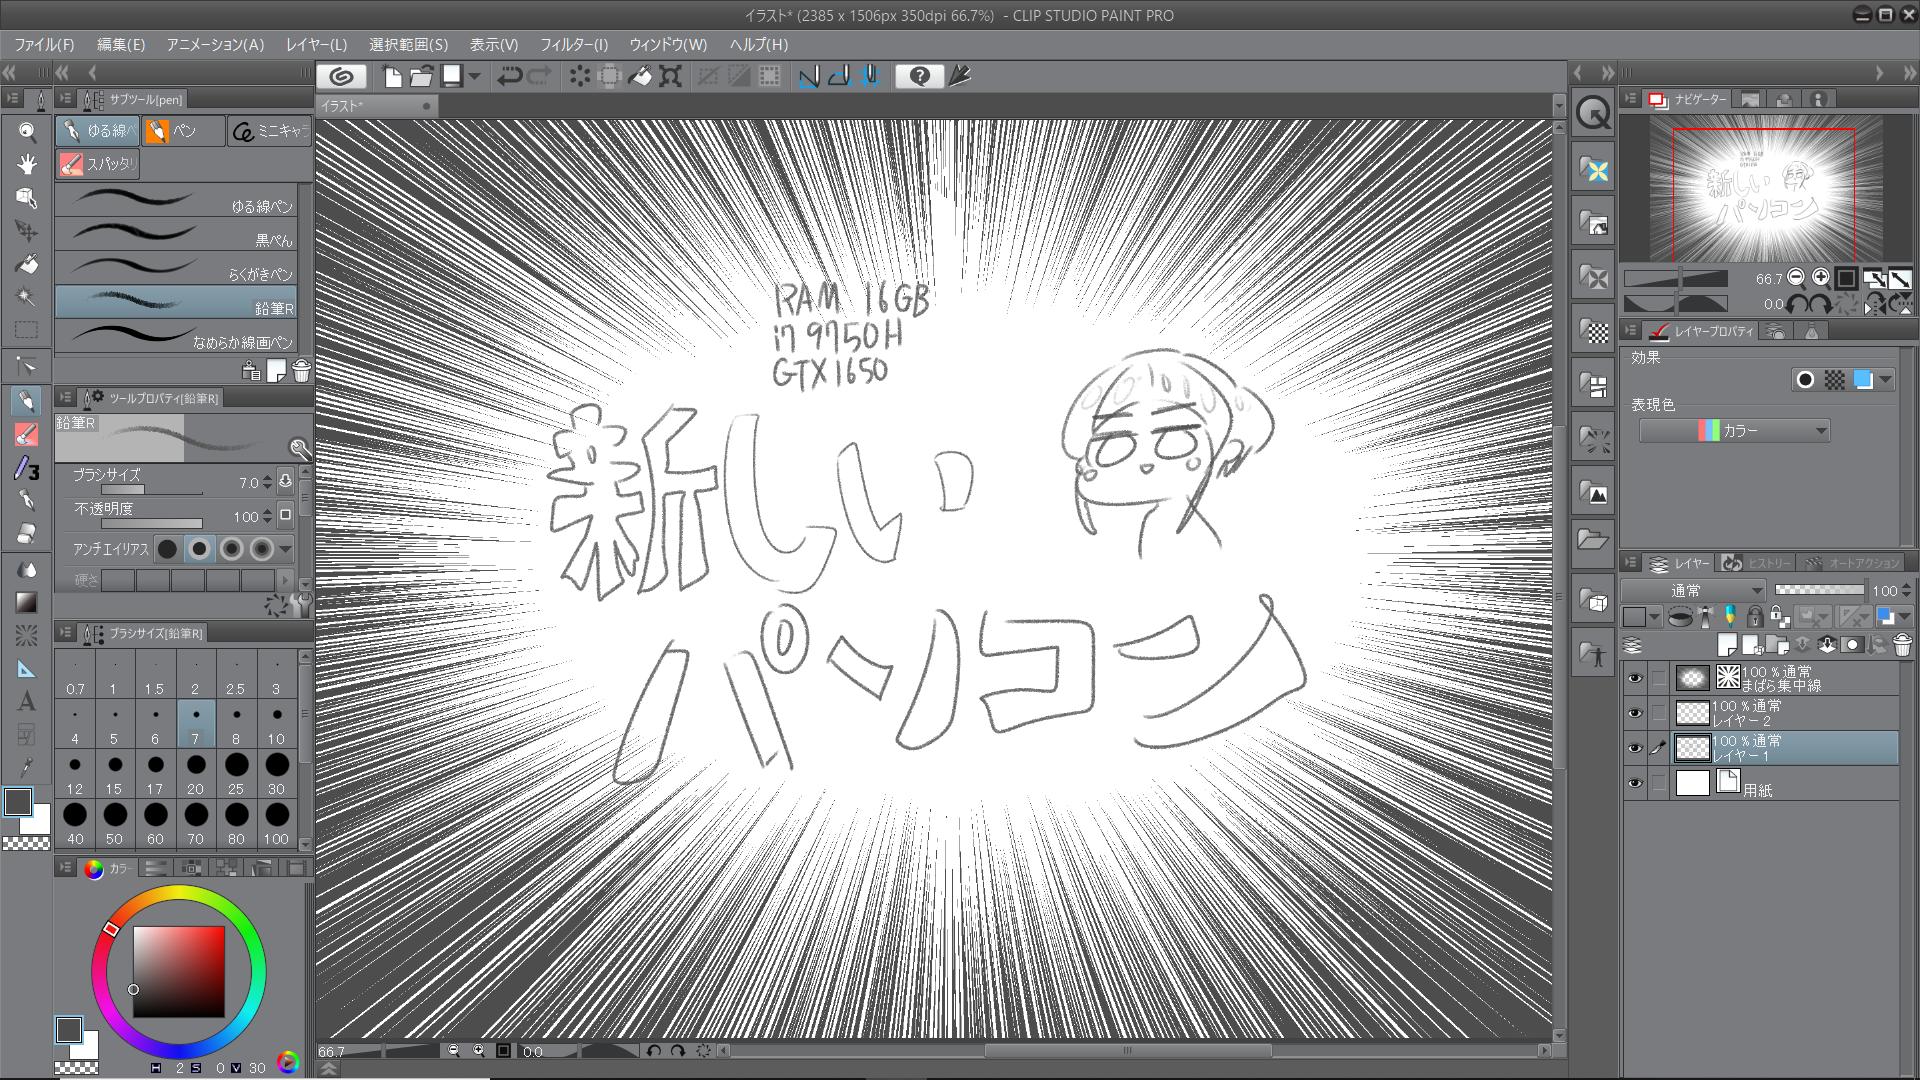Choose brush size 10 preset
This screenshot has width=1920, height=1080.
(276, 723)
